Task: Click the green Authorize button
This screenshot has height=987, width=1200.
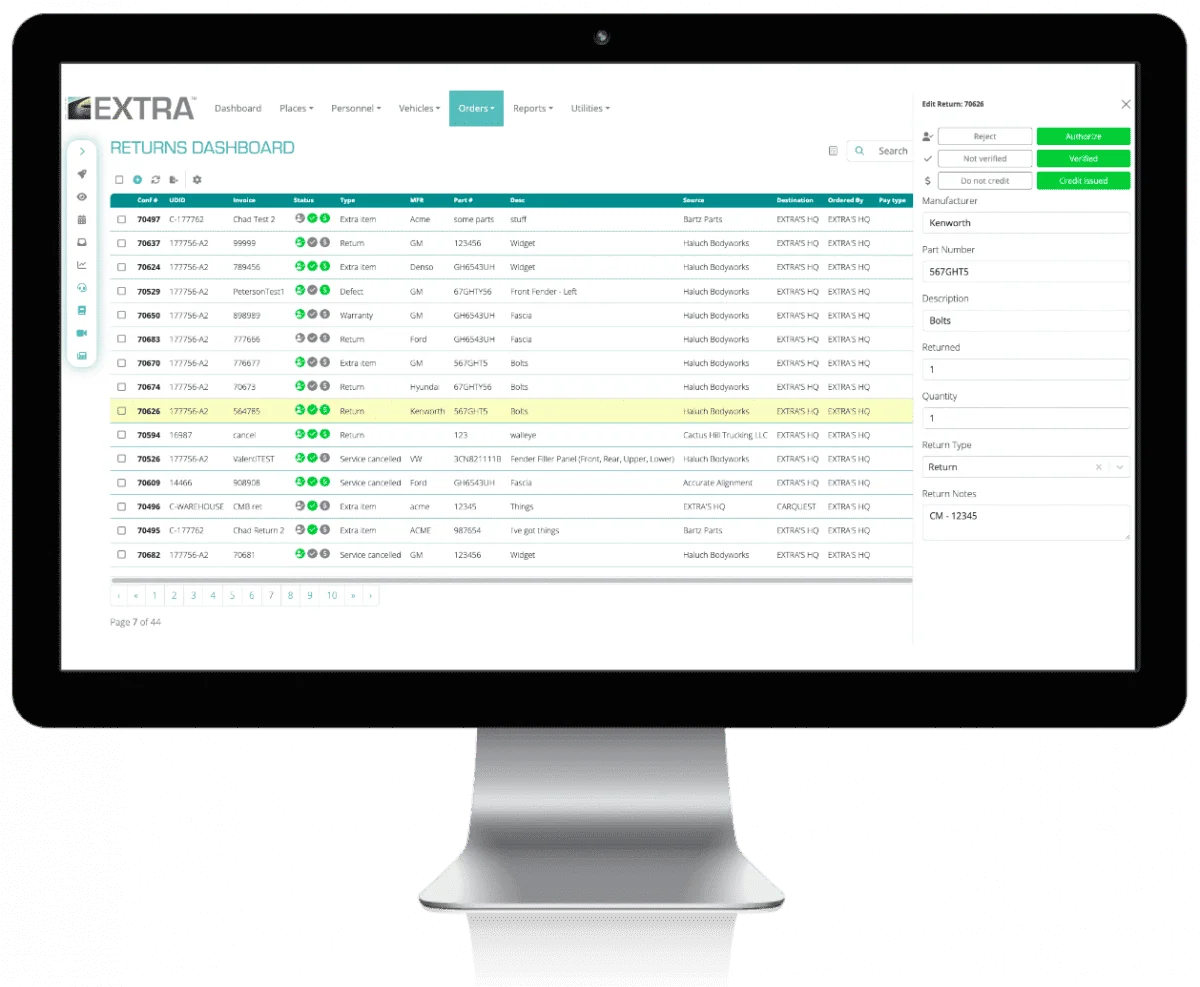Action: (x=1083, y=136)
